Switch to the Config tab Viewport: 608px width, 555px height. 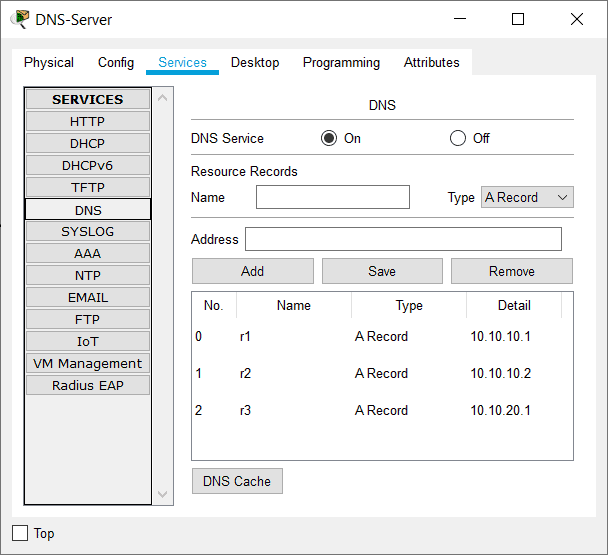[116, 62]
